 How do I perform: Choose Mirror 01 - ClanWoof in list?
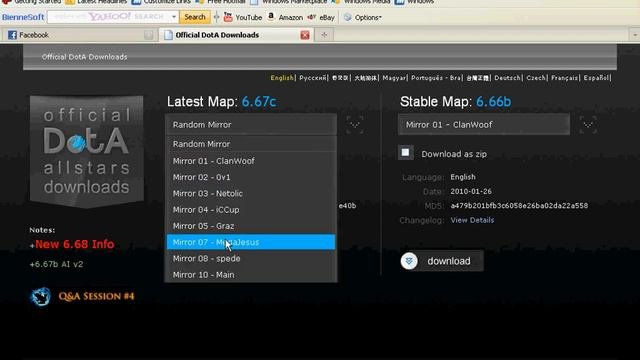click(251, 161)
